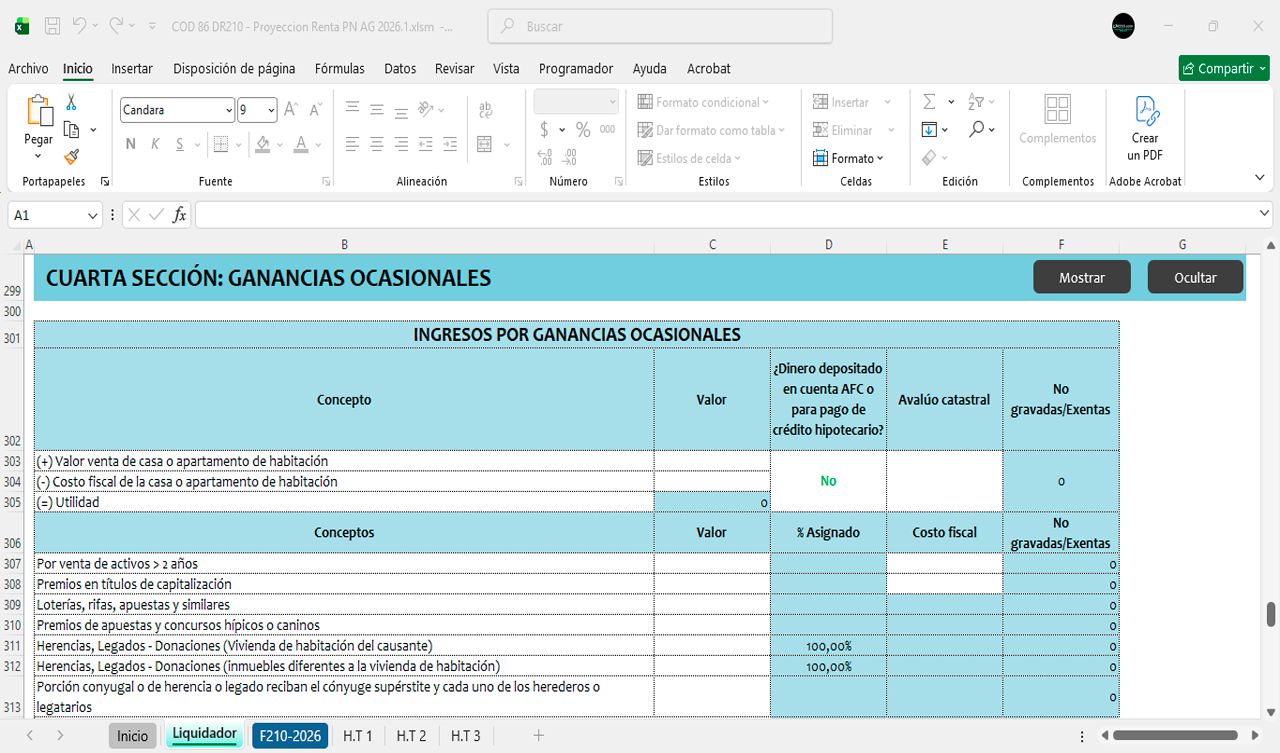Screen dimensions: 1280x753
Task: Open Find and Select magnifier icon
Action: (x=976, y=129)
